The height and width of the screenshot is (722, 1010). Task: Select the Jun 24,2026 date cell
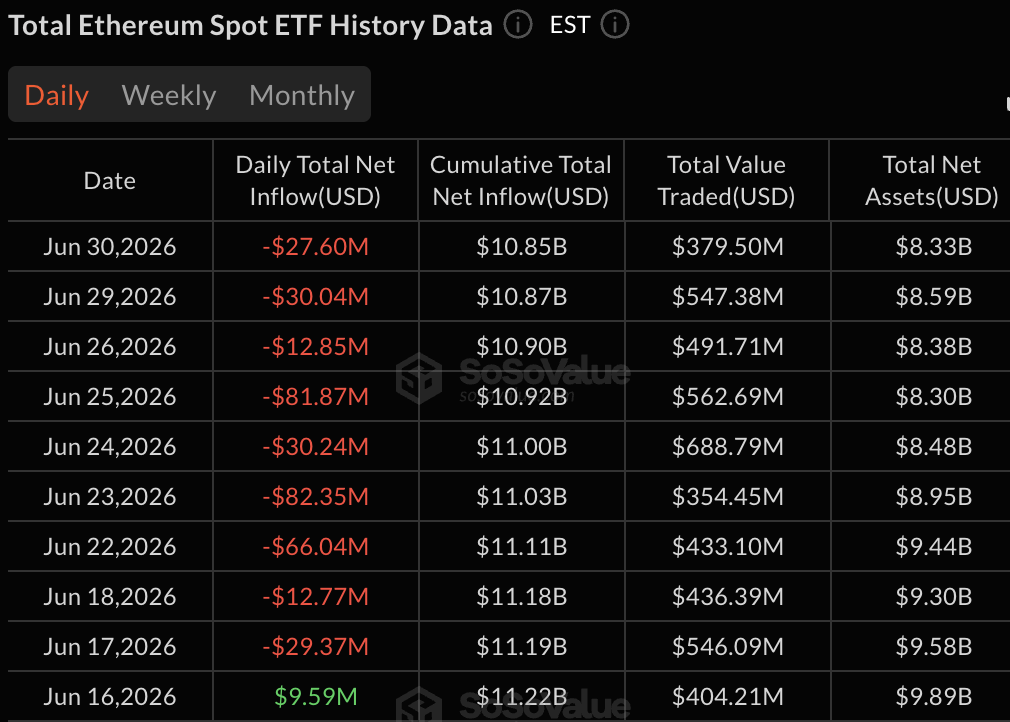tap(110, 447)
